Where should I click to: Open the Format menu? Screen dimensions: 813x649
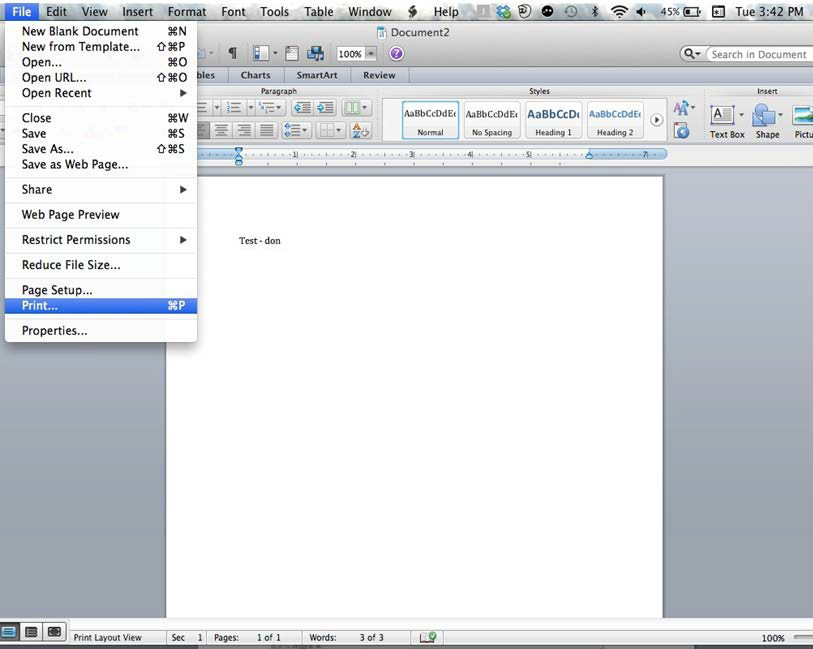point(187,11)
